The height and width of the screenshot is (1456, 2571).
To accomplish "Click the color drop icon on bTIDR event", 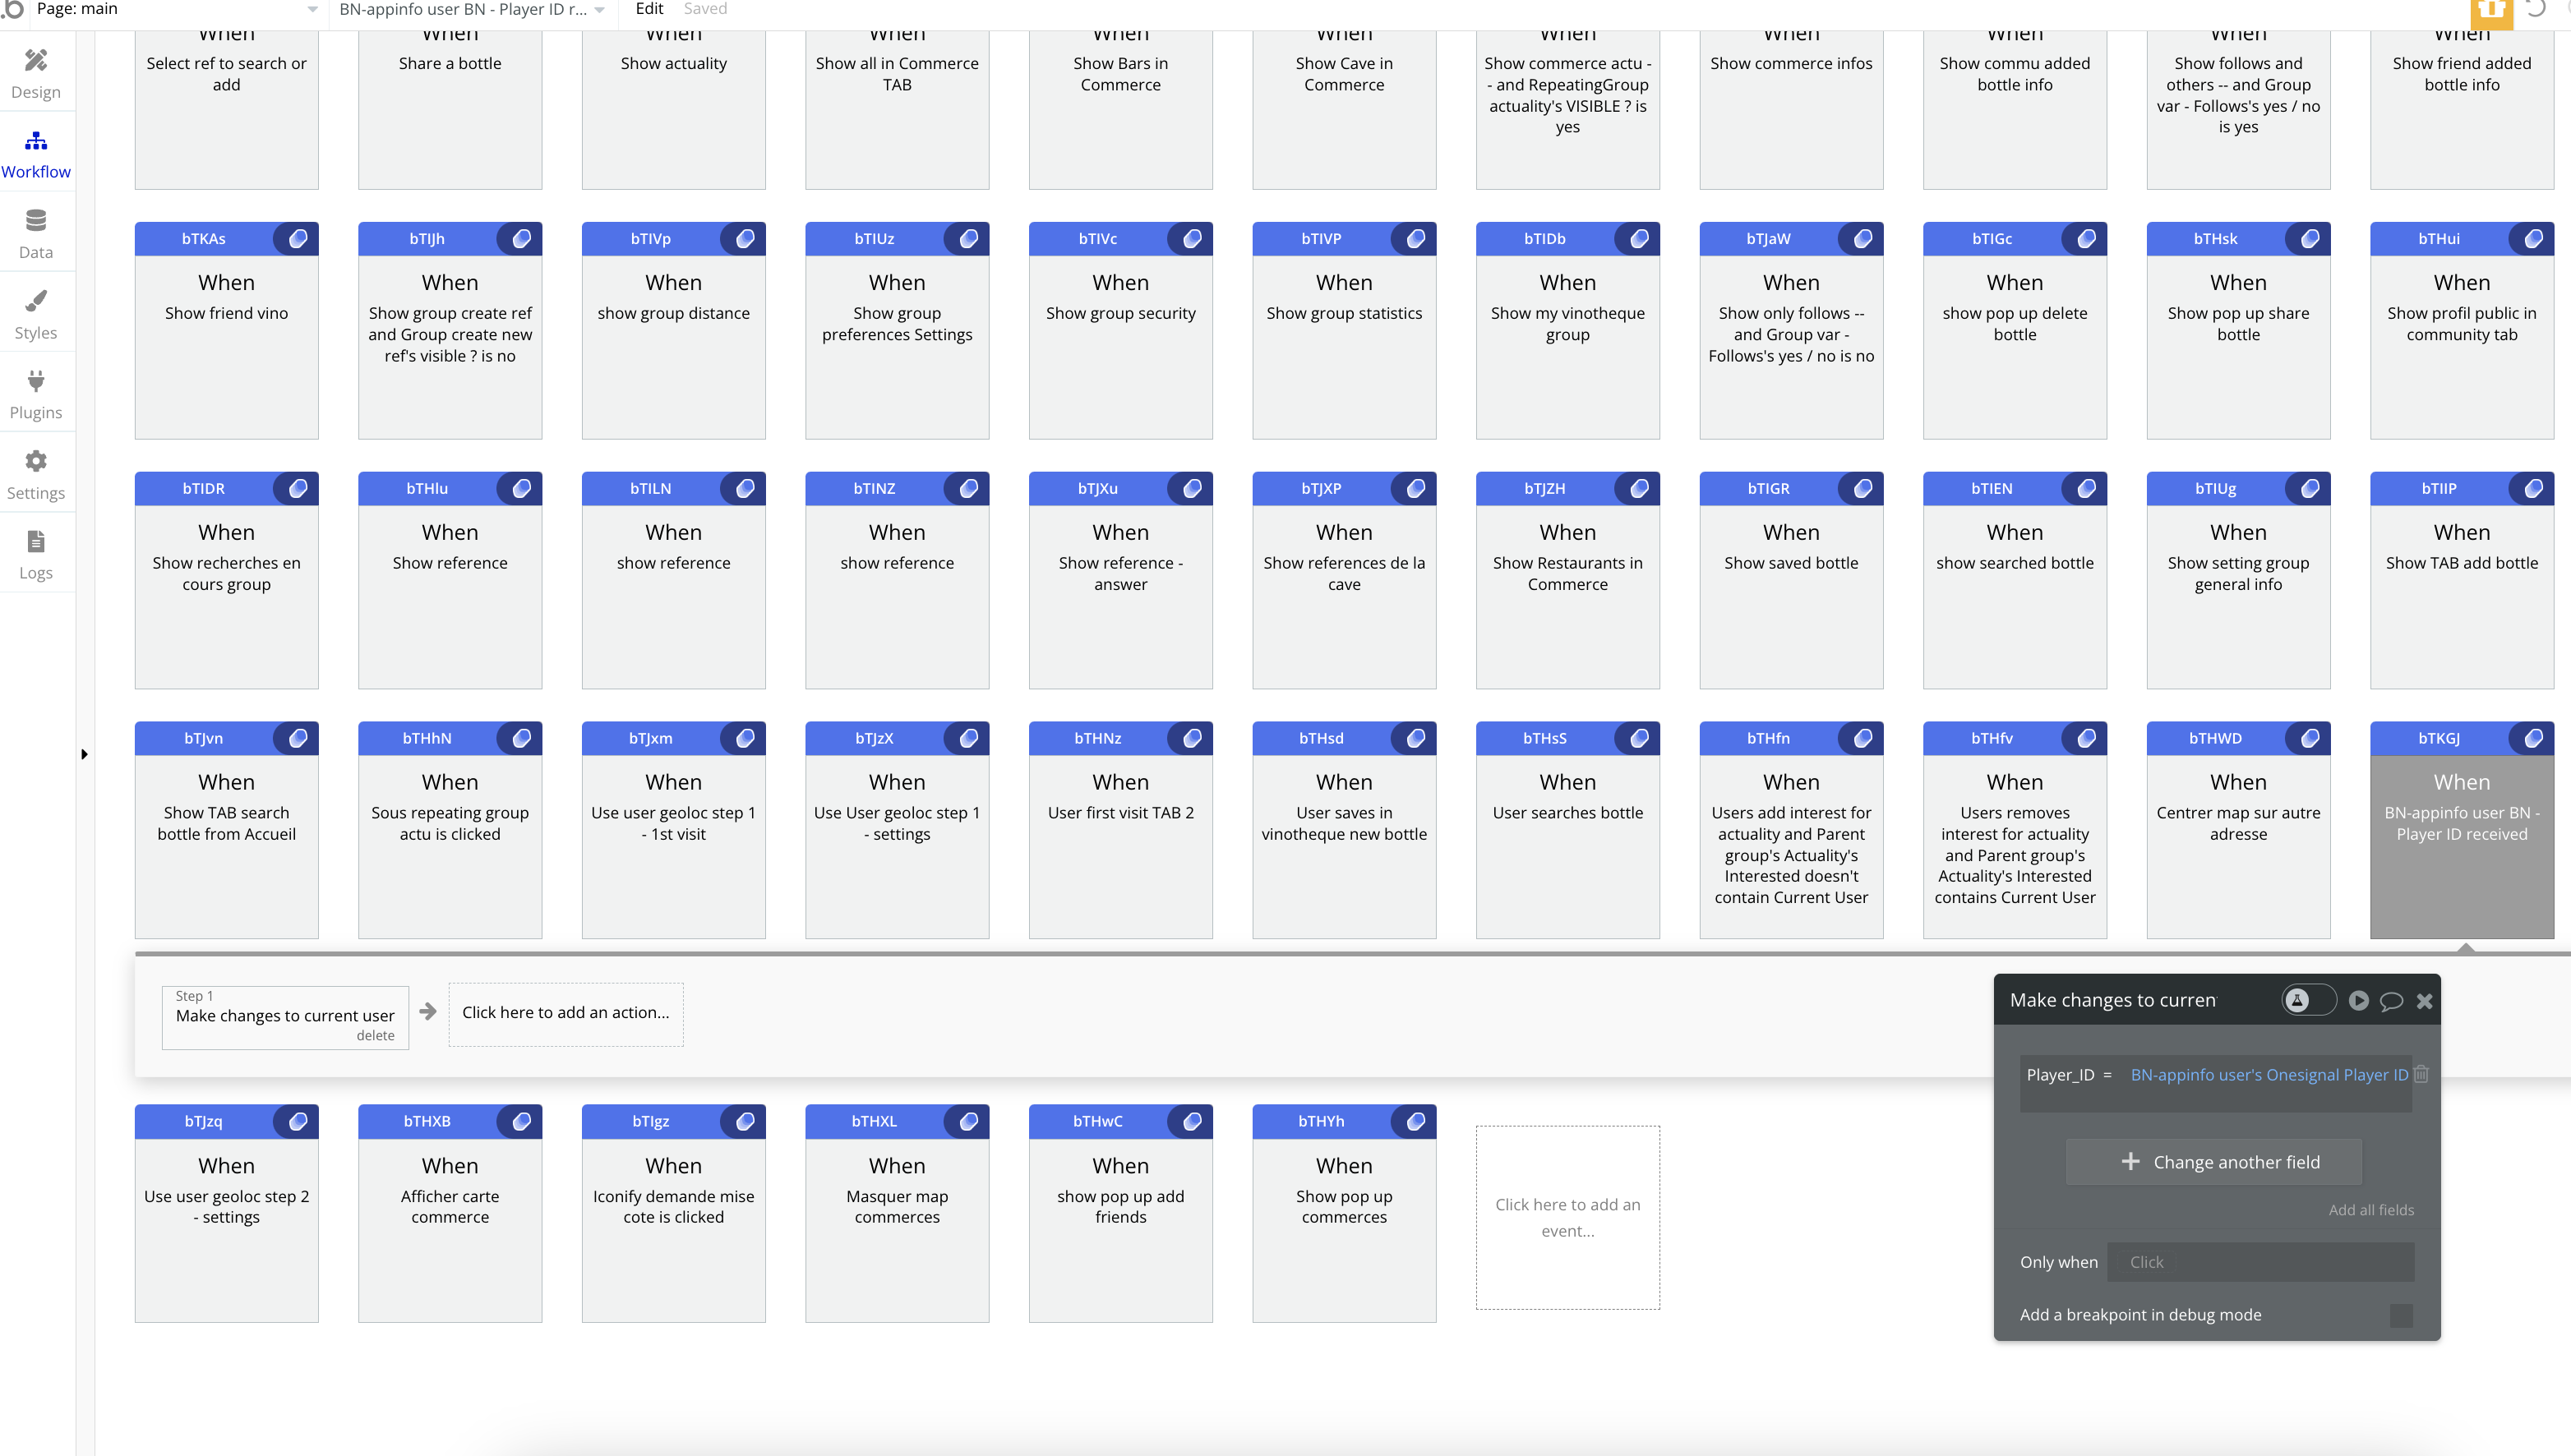I will click(x=298, y=488).
